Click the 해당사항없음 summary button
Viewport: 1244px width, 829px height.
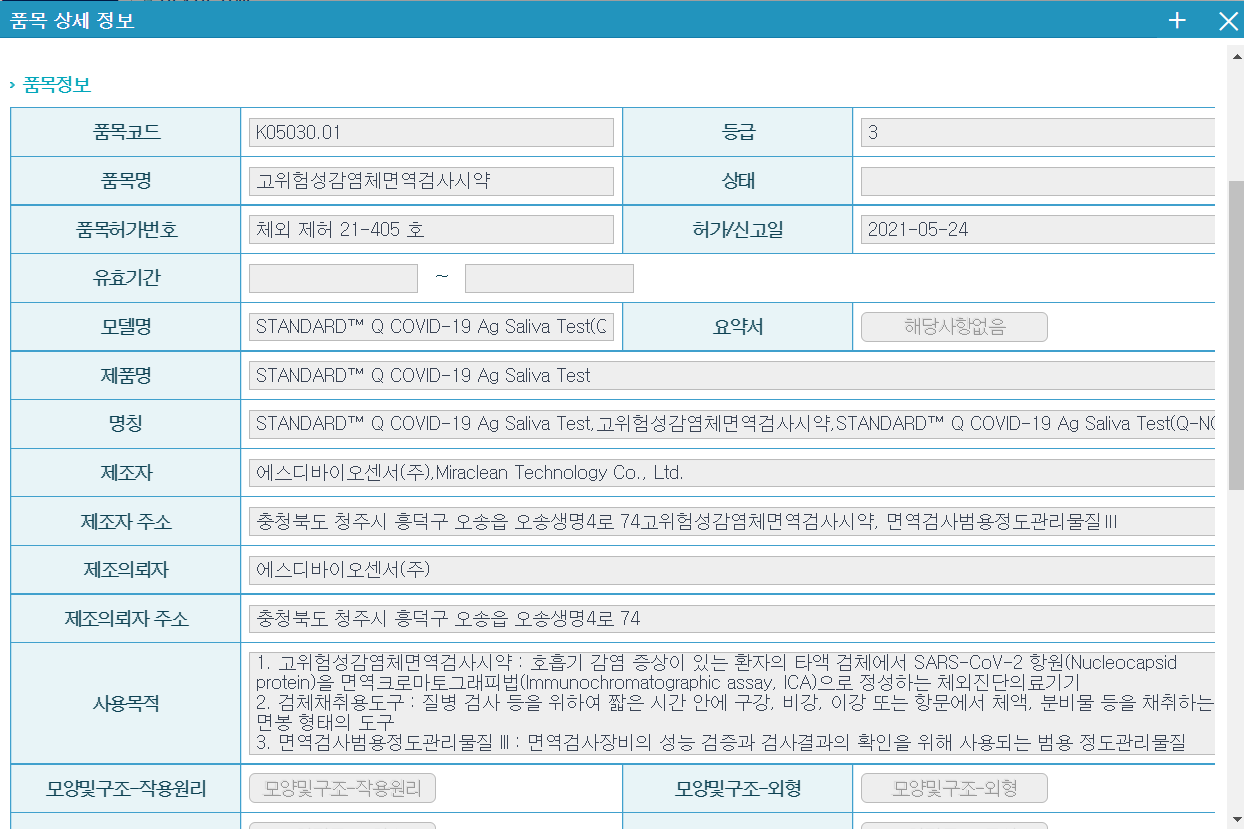(954, 327)
